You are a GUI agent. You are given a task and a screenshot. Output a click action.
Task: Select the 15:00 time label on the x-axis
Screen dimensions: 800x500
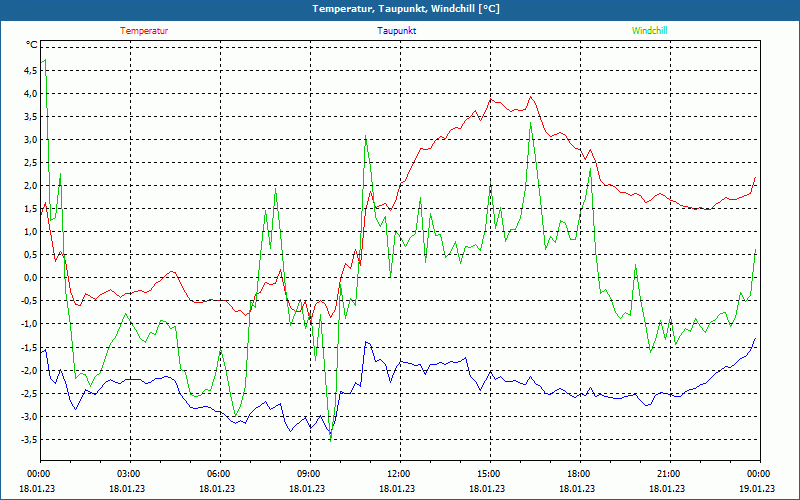[488, 474]
